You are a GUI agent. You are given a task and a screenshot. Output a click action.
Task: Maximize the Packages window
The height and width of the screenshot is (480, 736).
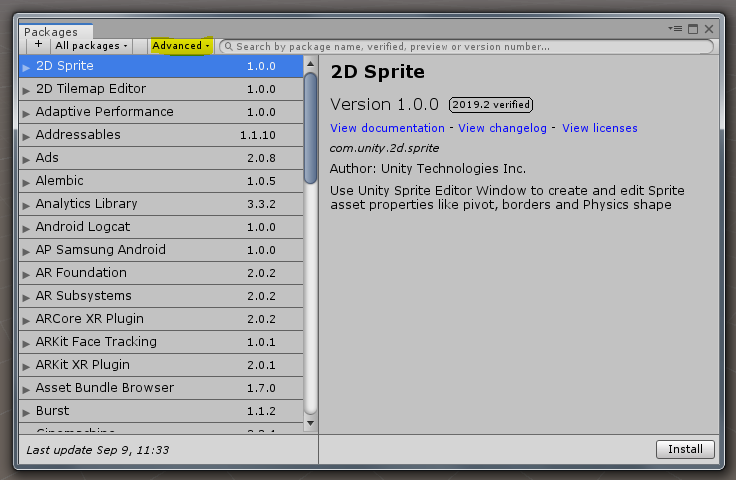(693, 29)
